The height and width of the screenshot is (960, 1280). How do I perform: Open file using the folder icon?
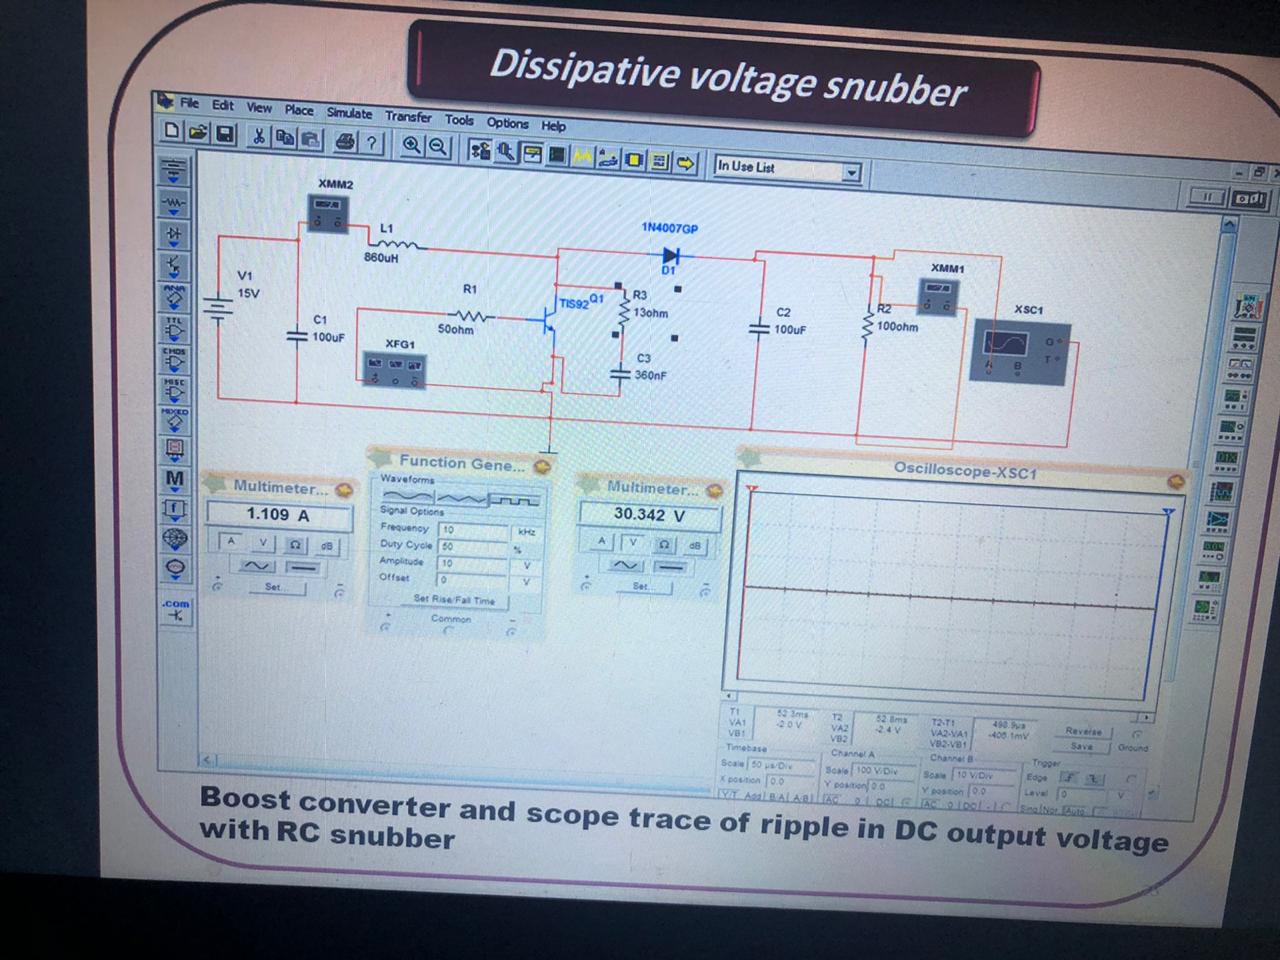pos(199,133)
